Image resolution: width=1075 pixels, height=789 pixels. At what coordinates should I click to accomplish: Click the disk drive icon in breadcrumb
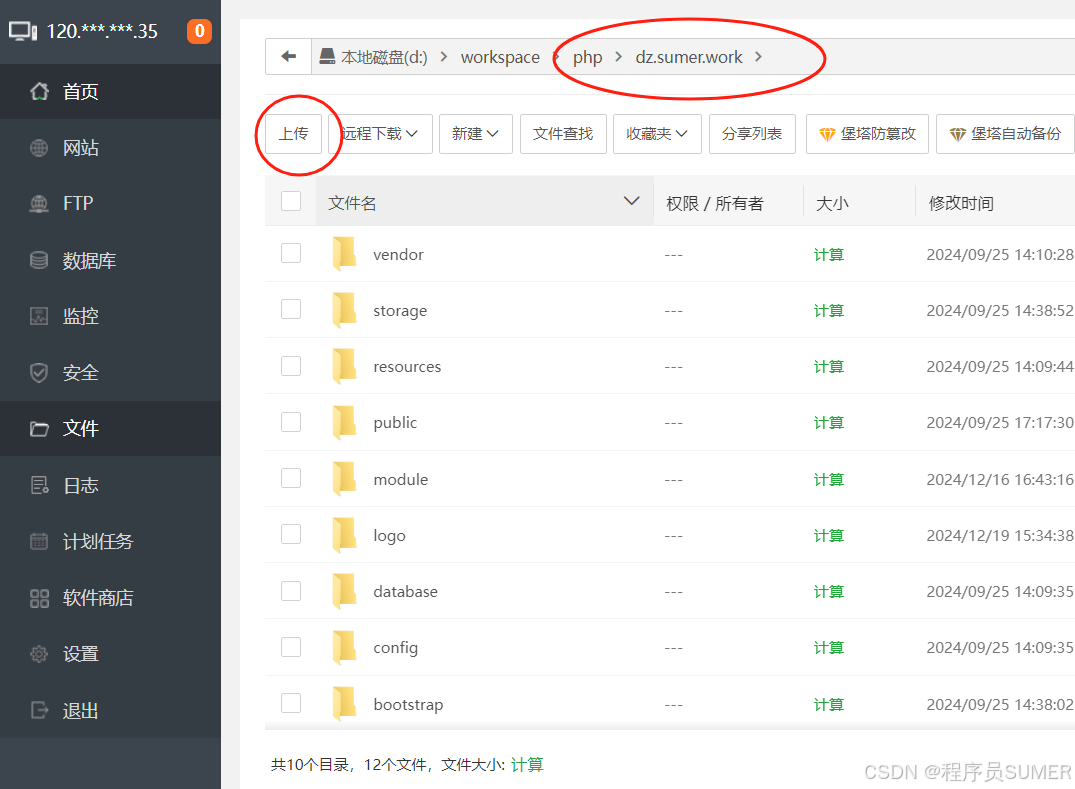(328, 56)
